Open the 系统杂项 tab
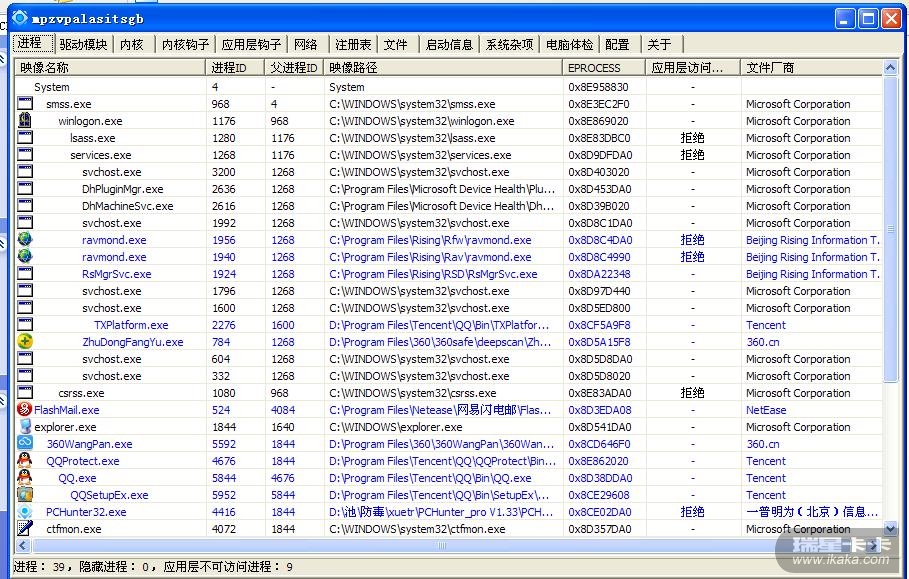The width and height of the screenshot is (909, 579). pyautogui.click(x=510, y=44)
